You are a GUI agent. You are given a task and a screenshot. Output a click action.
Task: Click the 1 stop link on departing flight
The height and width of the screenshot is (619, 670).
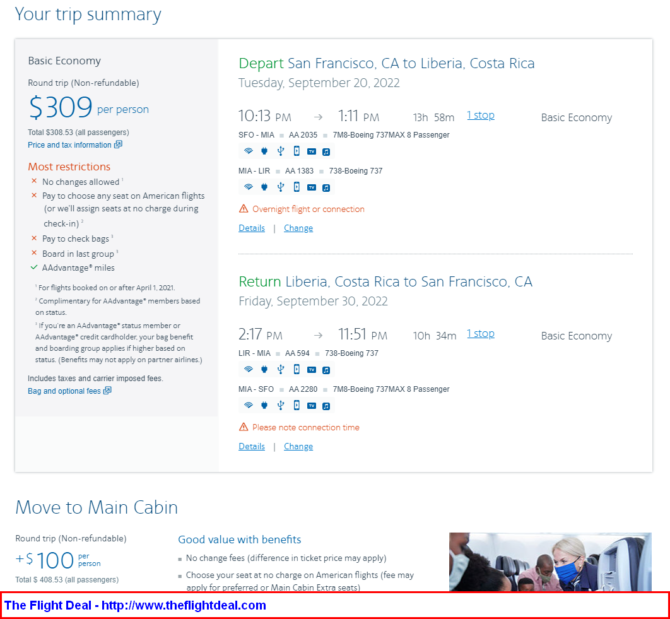pos(480,115)
